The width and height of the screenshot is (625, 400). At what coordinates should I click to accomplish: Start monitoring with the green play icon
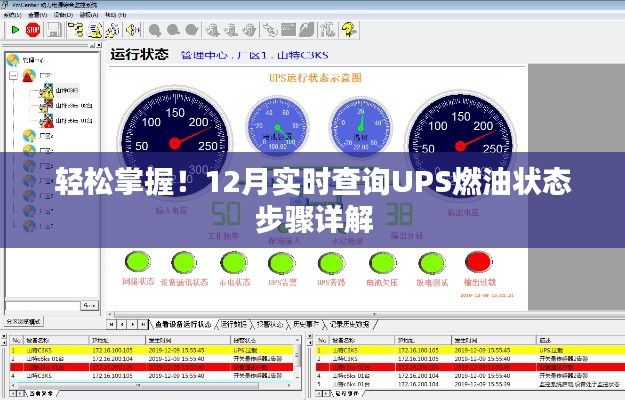[15, 30]
